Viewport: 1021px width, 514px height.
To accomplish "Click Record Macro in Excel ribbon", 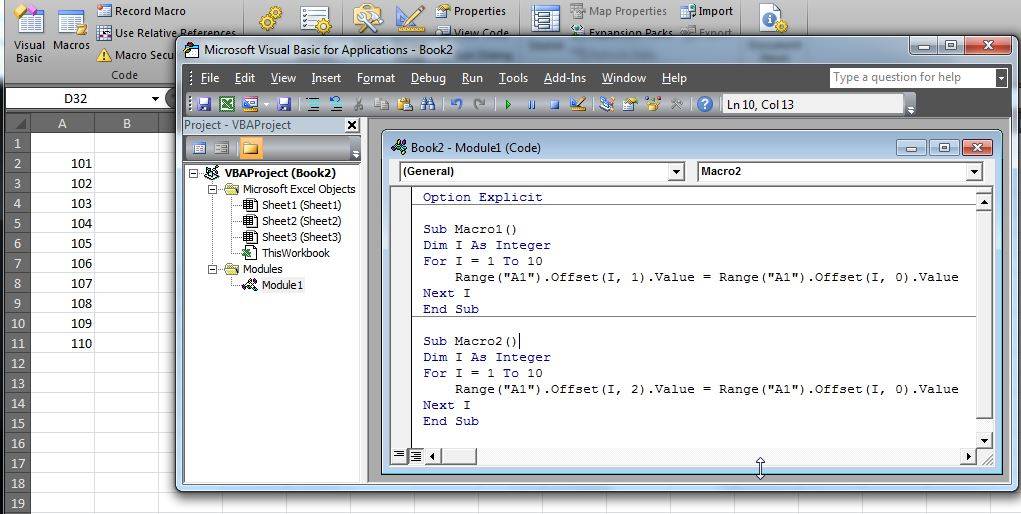I will (x=141, y=11).
